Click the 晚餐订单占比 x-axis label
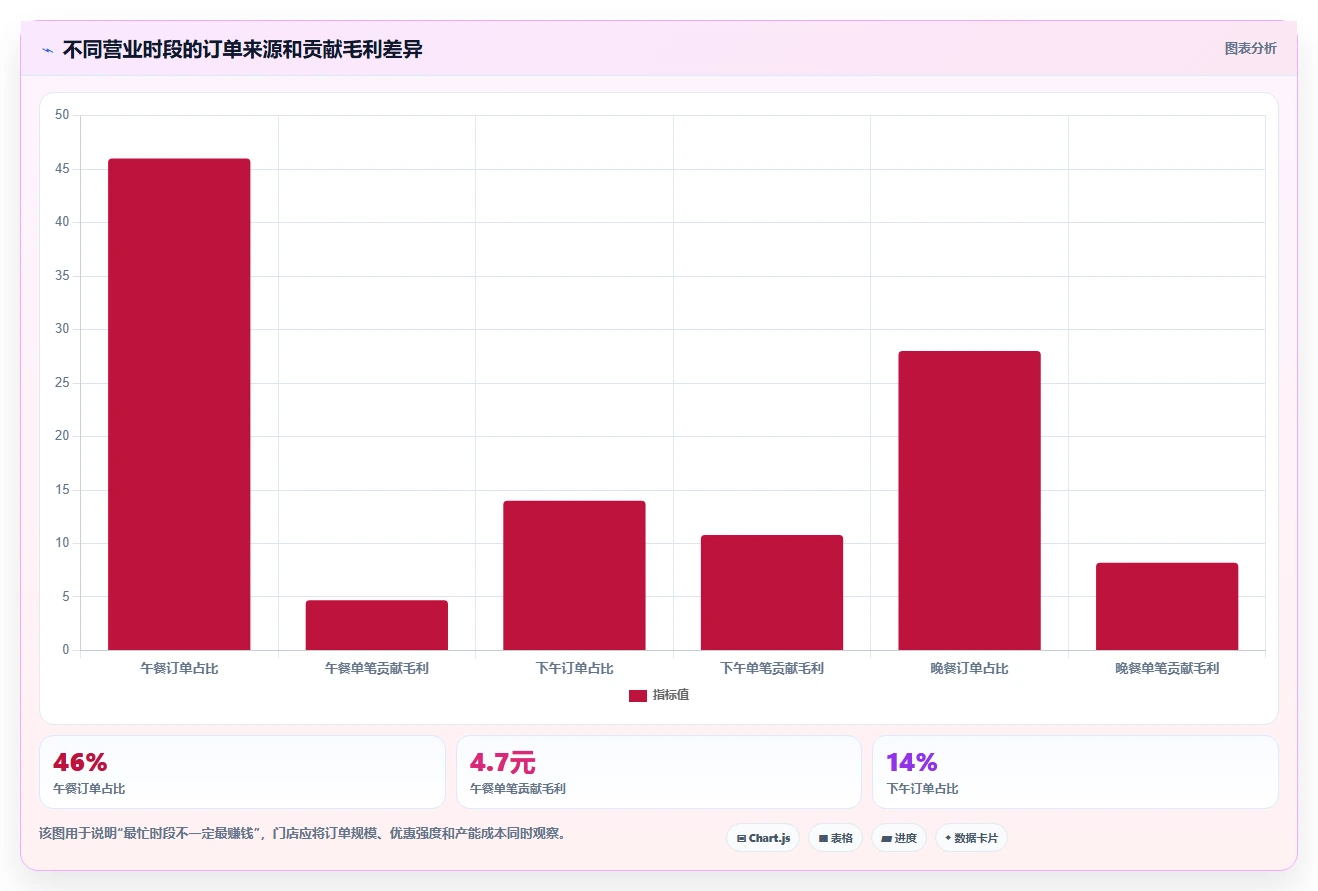The width and height of the screenshot is (1318, 891). [969, 668]
